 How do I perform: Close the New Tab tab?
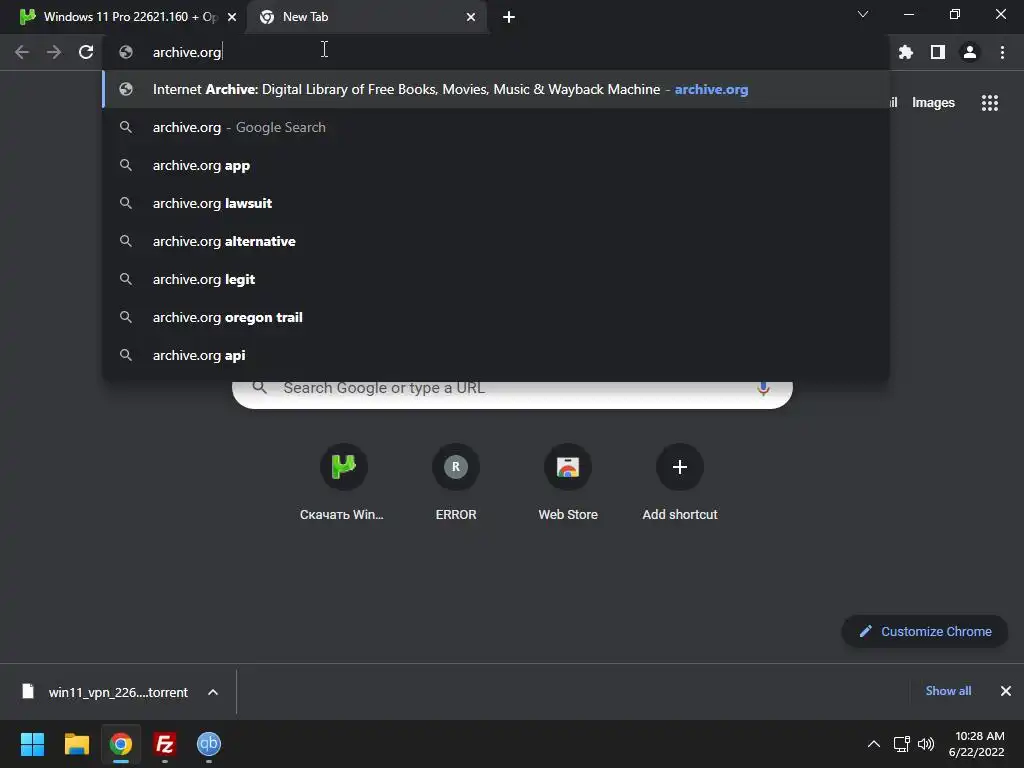click(471, 17)
